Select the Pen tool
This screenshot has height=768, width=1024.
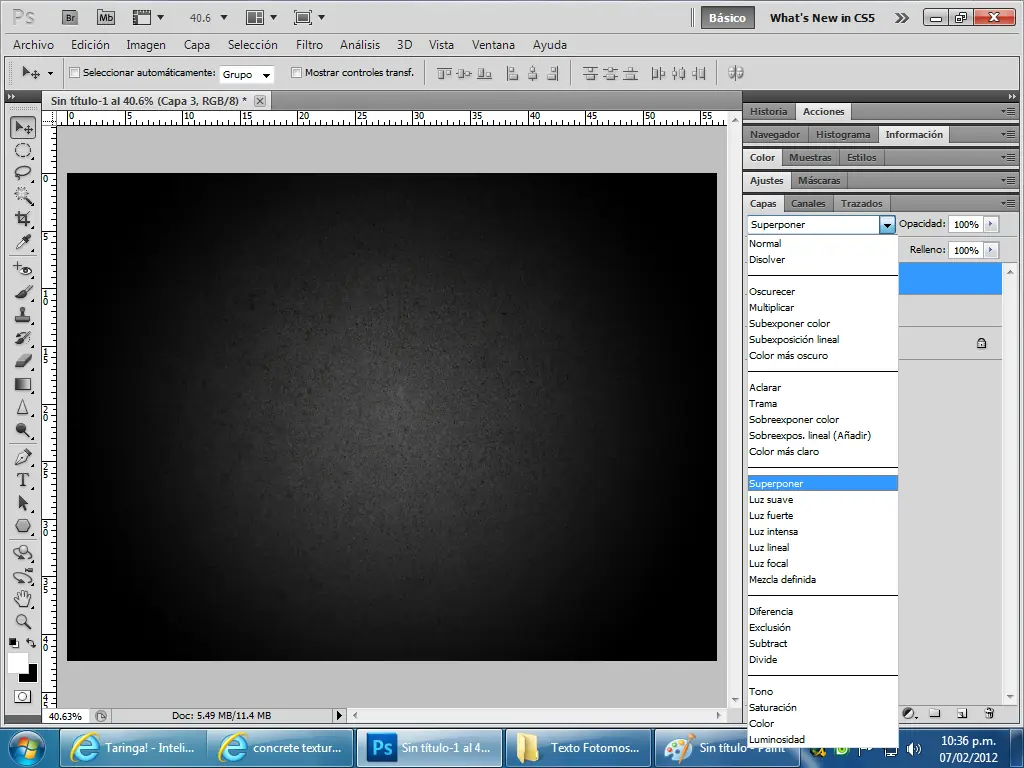tap(22, 457)
